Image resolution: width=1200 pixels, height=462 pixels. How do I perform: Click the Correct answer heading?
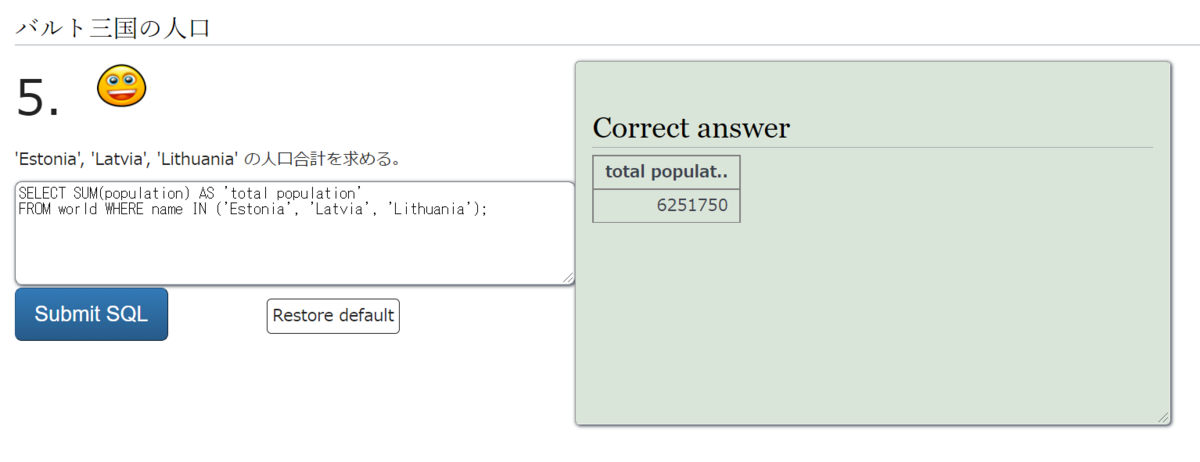(691, 128)
